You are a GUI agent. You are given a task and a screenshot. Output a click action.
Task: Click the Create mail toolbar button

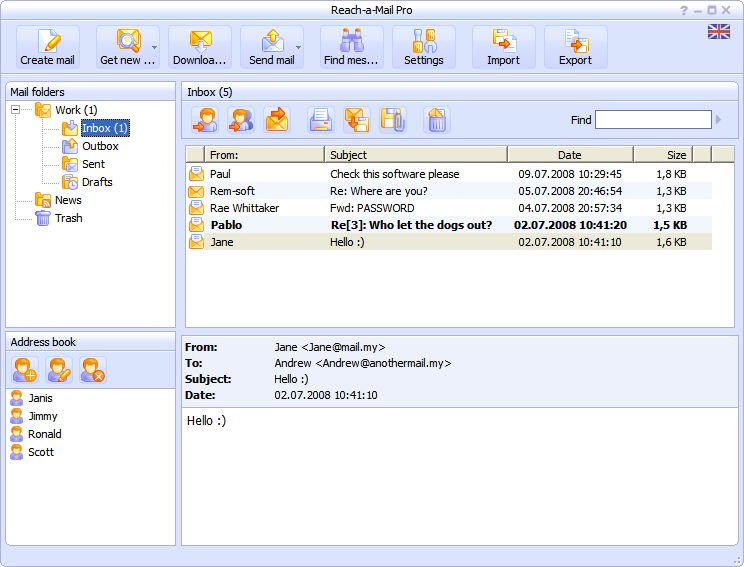tap(47, 47)
